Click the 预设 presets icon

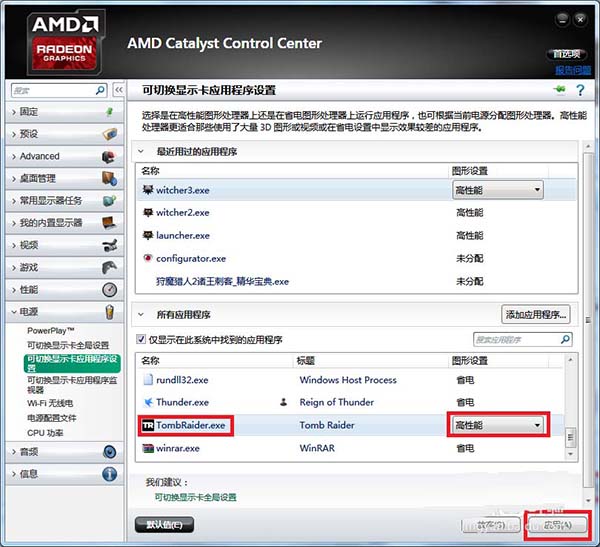[110, 134]
